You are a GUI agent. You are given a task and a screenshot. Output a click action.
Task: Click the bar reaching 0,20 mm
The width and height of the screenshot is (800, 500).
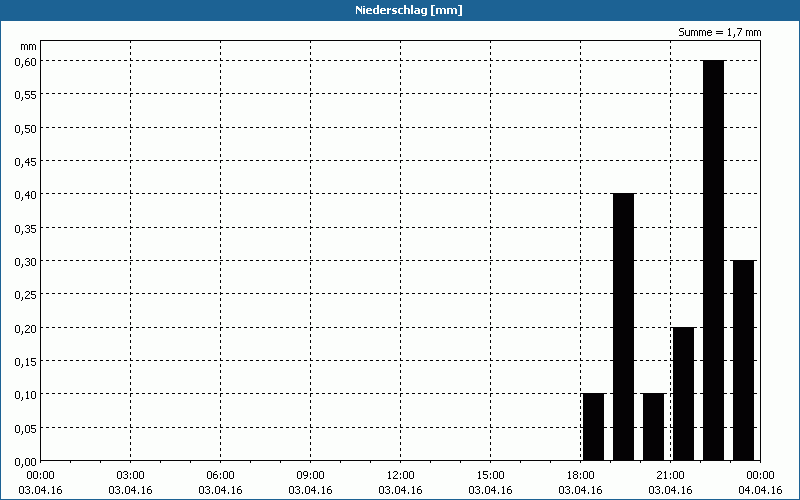tap(684, 394)
